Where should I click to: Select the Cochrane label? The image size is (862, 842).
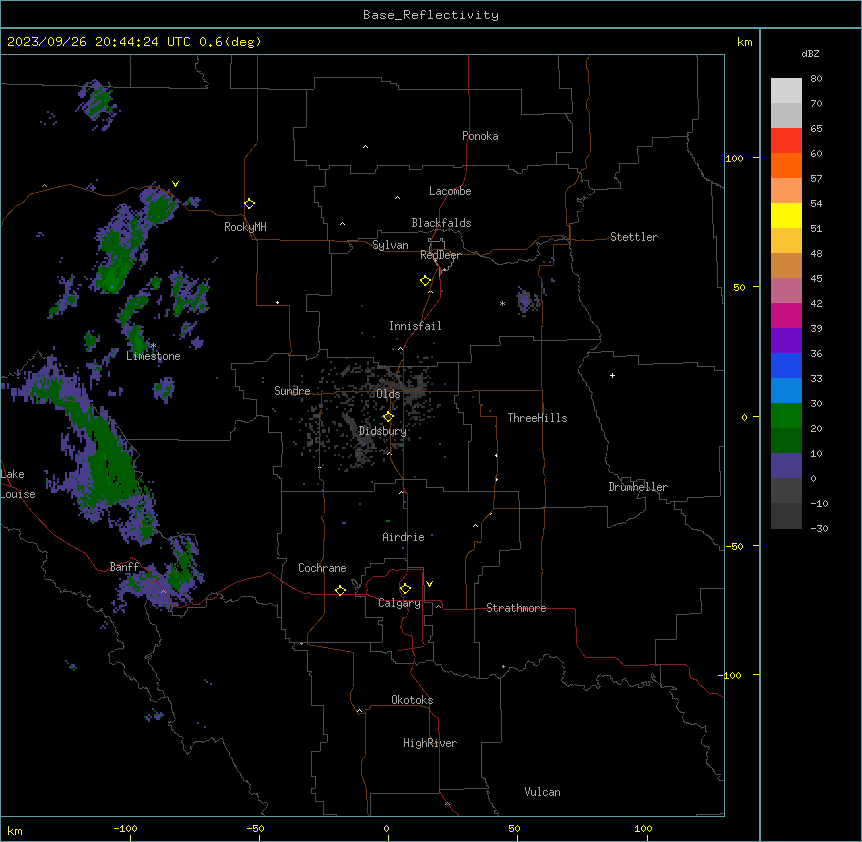[x=322, y=568]
